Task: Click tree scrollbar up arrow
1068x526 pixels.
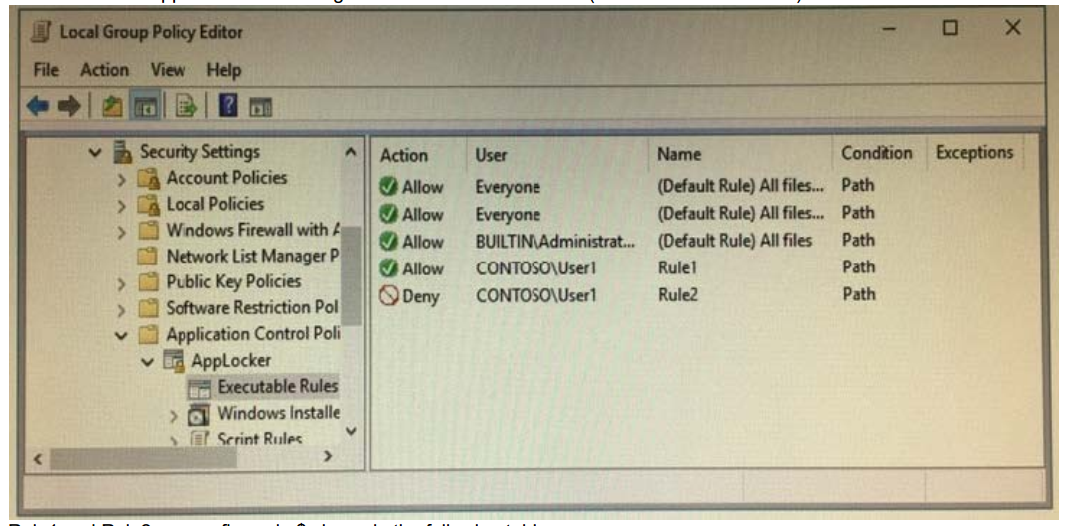Action: point(351,151)
